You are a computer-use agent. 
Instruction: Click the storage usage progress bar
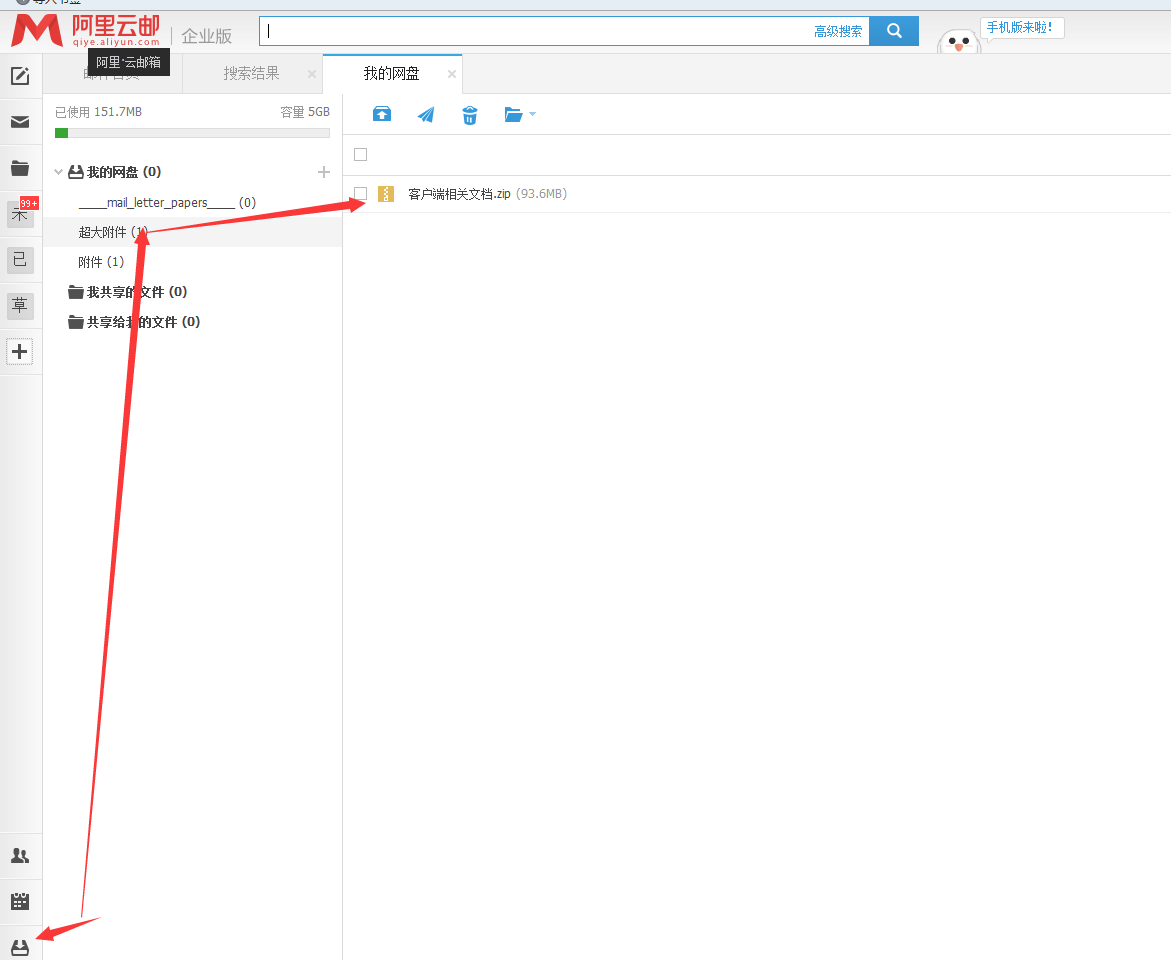pyautogui.click(x=192, y=133)
